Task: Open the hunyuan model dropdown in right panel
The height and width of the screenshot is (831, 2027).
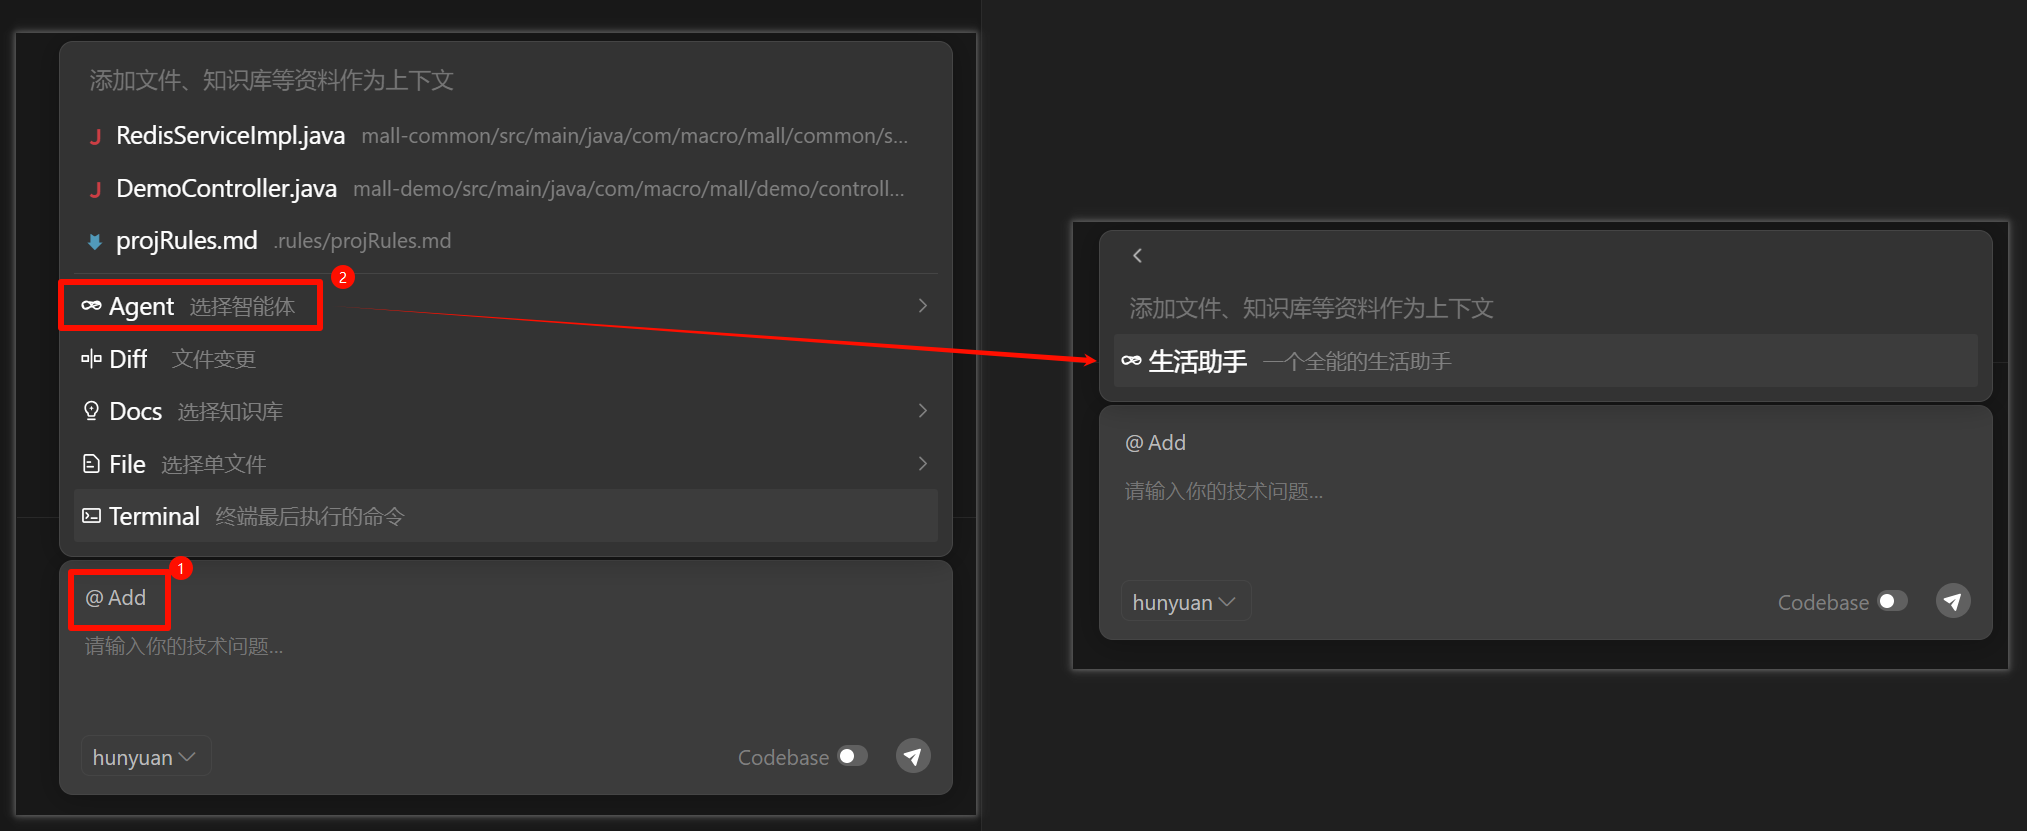Action: pos(1185,602)
